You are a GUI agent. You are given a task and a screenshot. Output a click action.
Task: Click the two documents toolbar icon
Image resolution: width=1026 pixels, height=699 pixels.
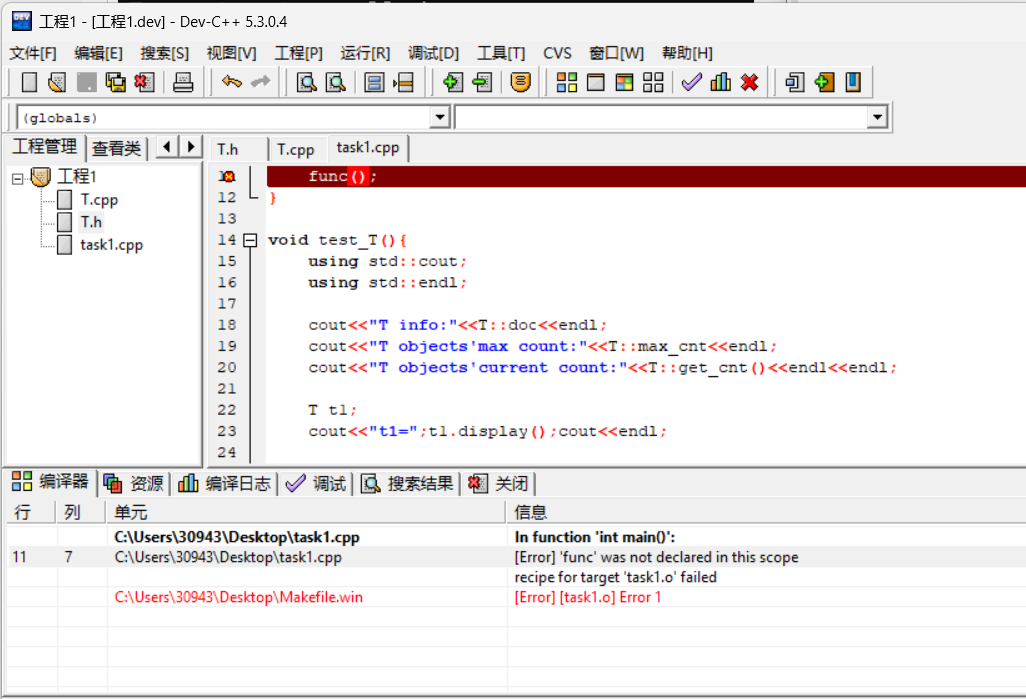tap(795, 82)
